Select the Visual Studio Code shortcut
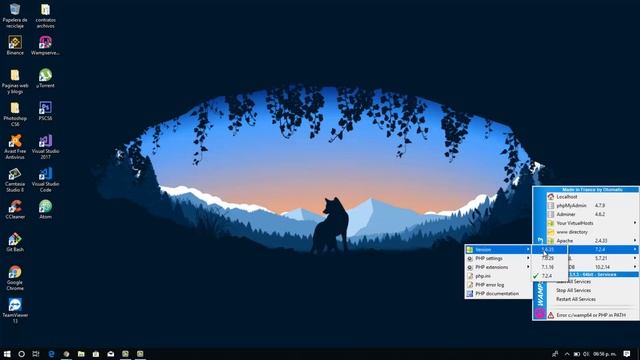 point(45,180)
